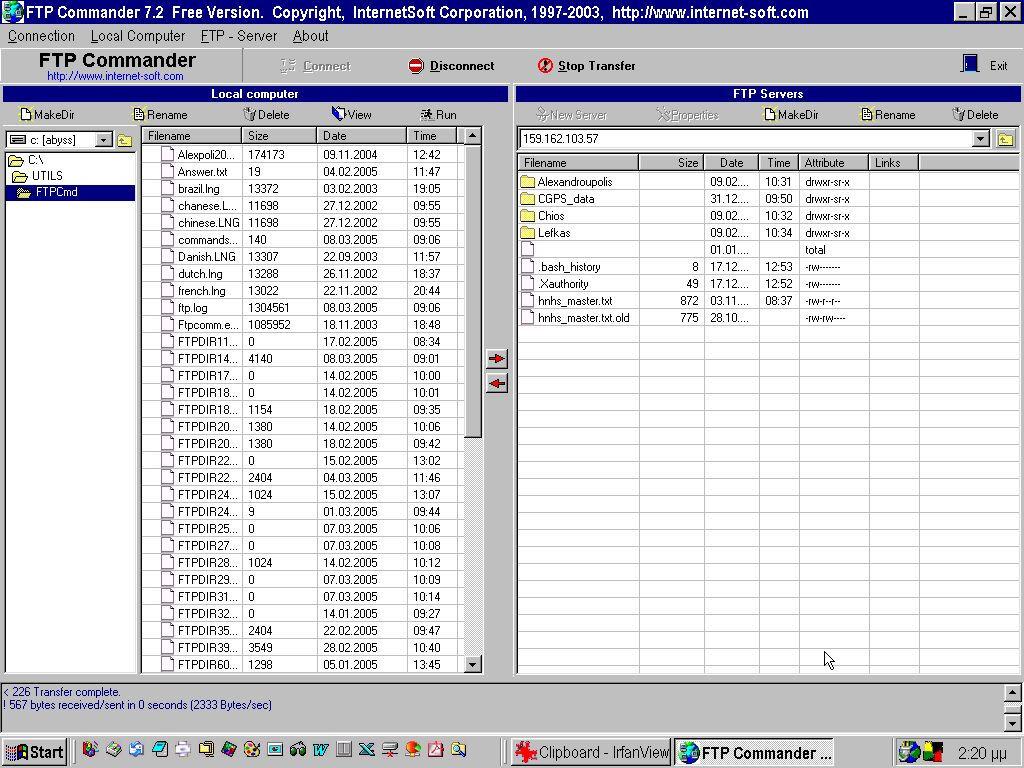The width and height of the screenshot is (1024, 768).
Task: Select the .bash_history file icon
Action: tap(528, 266)
